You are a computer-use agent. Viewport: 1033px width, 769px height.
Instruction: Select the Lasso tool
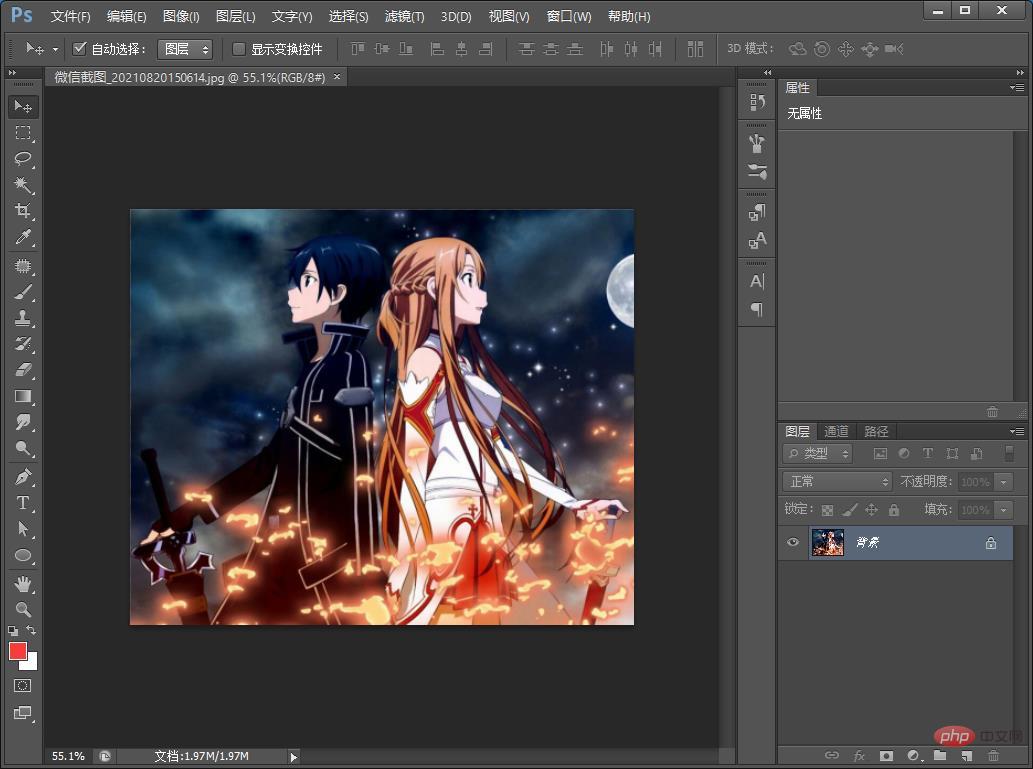(23, 159)
